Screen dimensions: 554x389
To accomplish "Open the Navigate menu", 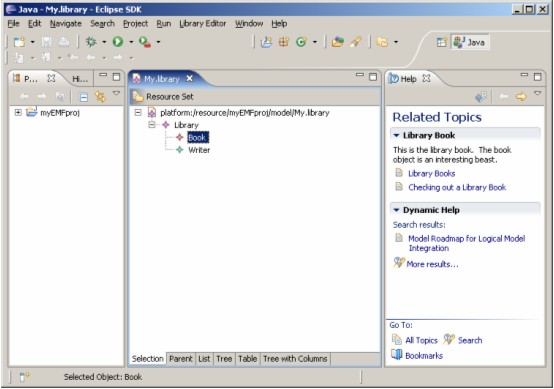I will pos(66,24).
